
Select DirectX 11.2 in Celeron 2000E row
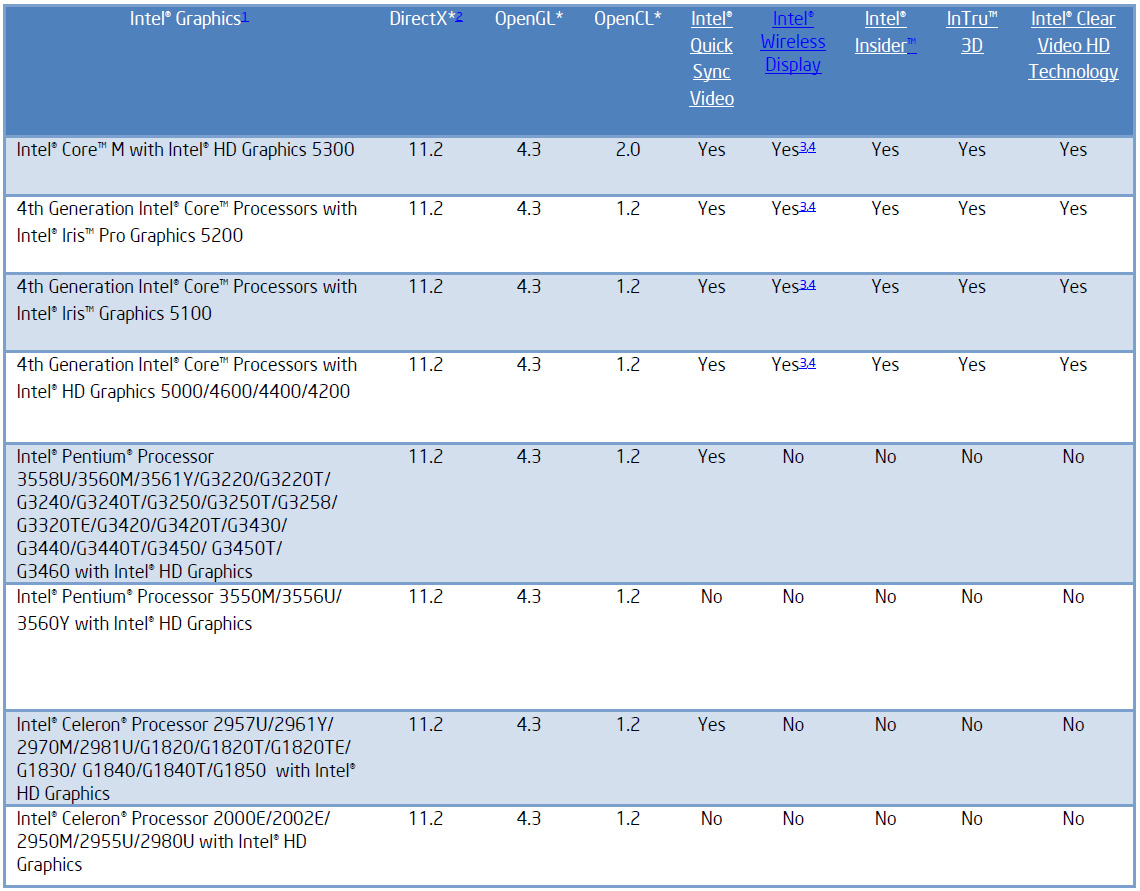pos(425,818)
